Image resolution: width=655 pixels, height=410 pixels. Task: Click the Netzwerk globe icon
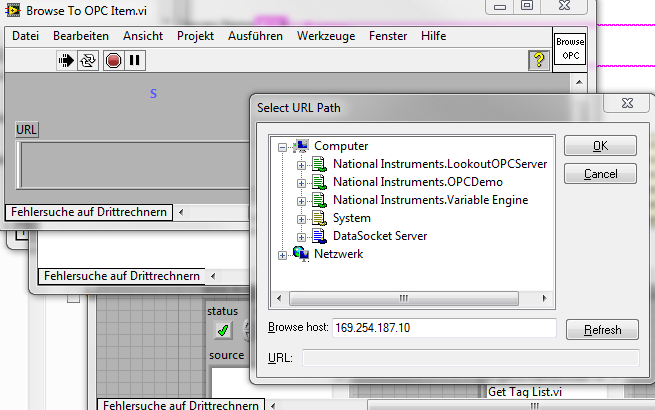[x=301, y=254]
